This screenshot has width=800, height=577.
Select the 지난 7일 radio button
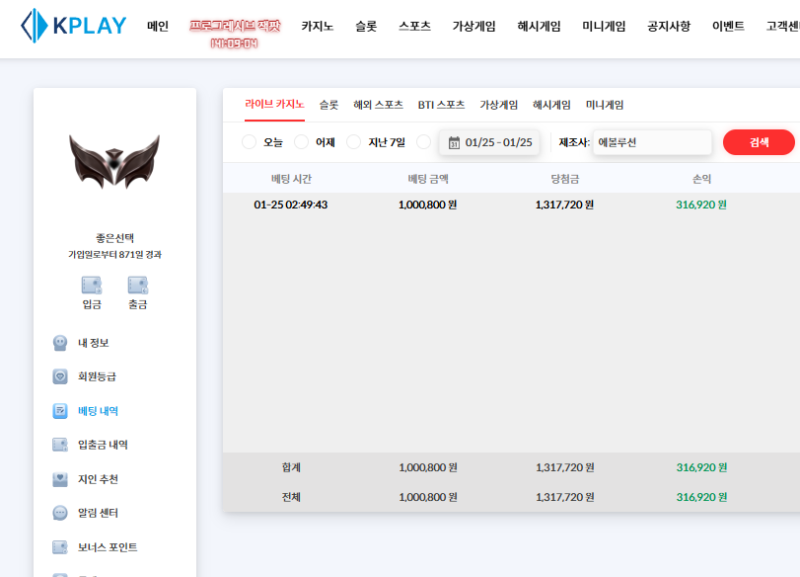[x=353, y=142]
